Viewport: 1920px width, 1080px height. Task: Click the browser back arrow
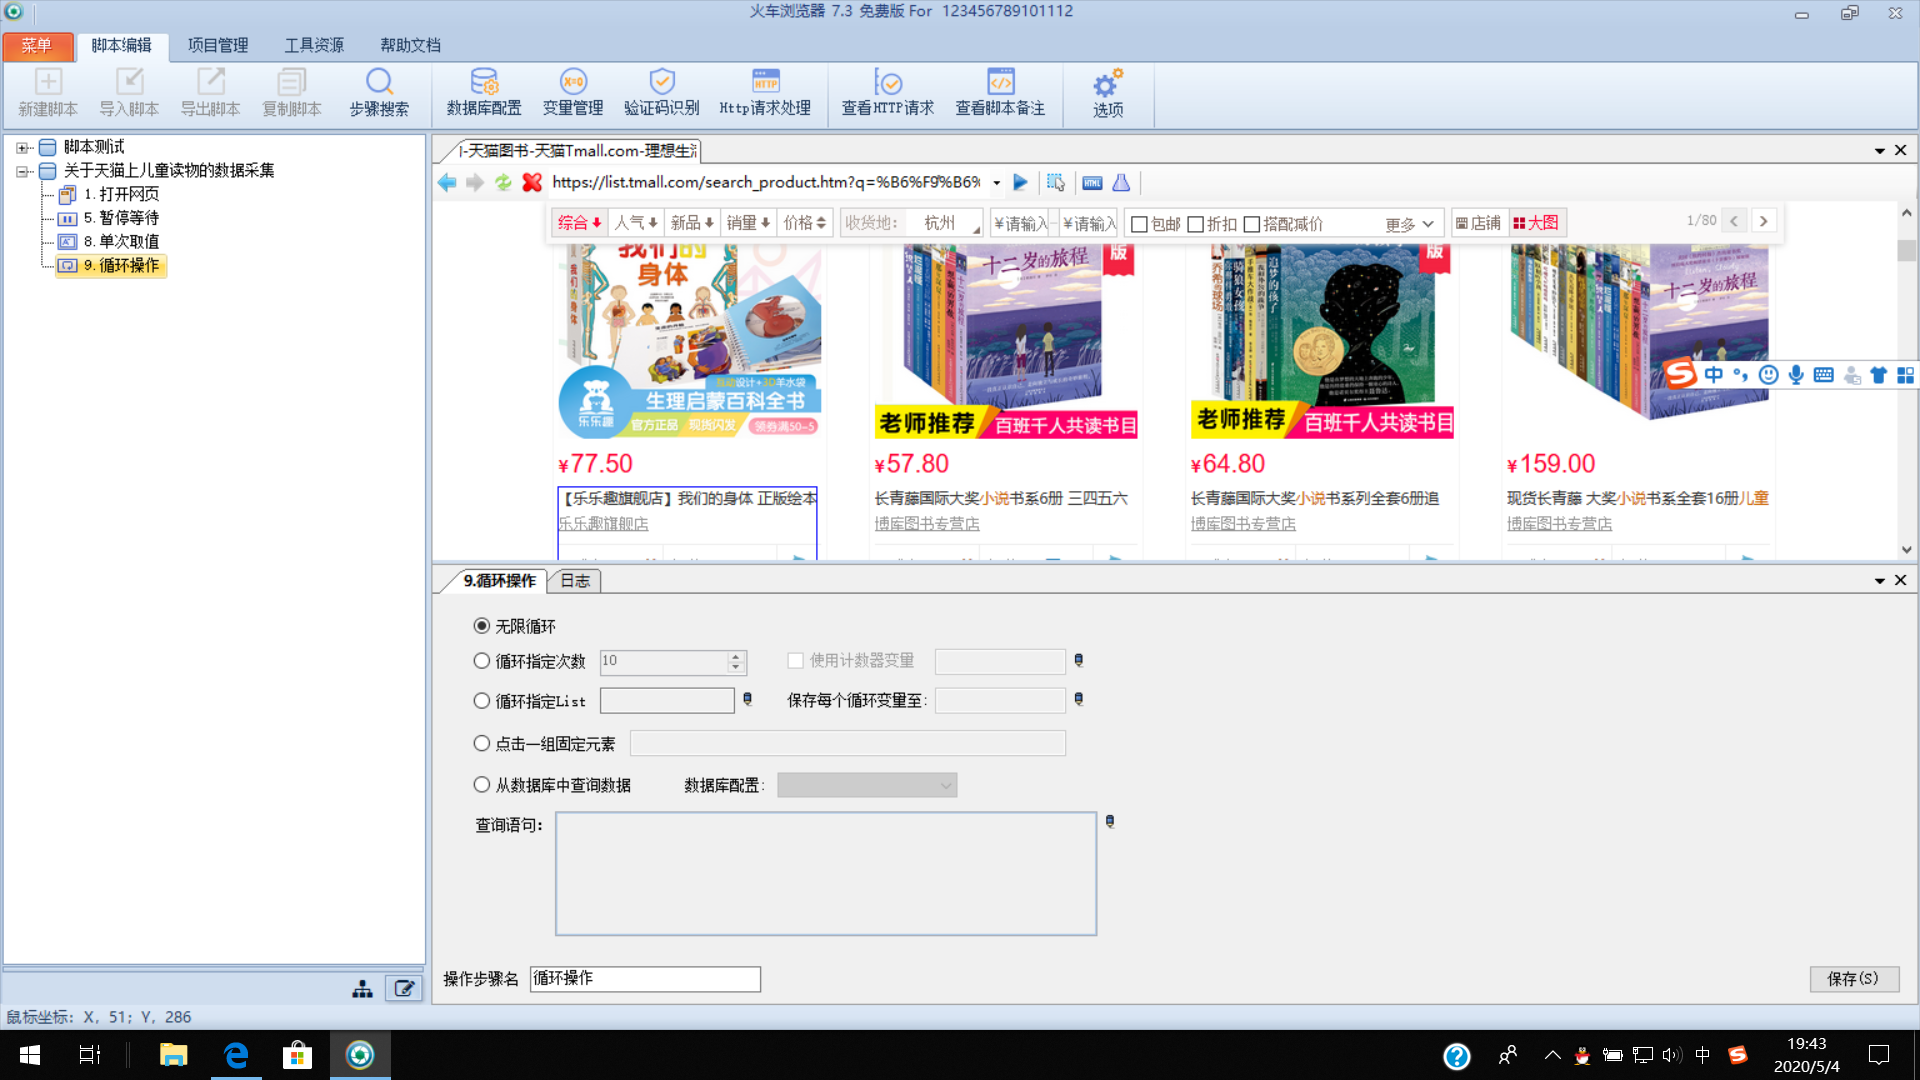447,182
